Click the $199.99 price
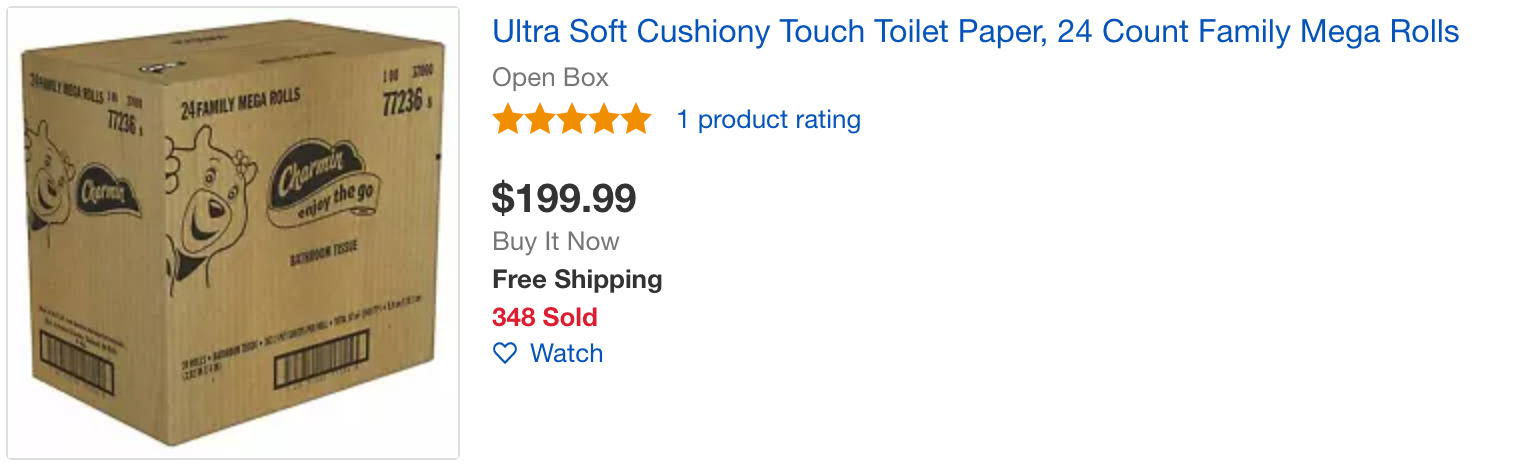1524x470 pixels. (564, 198)
